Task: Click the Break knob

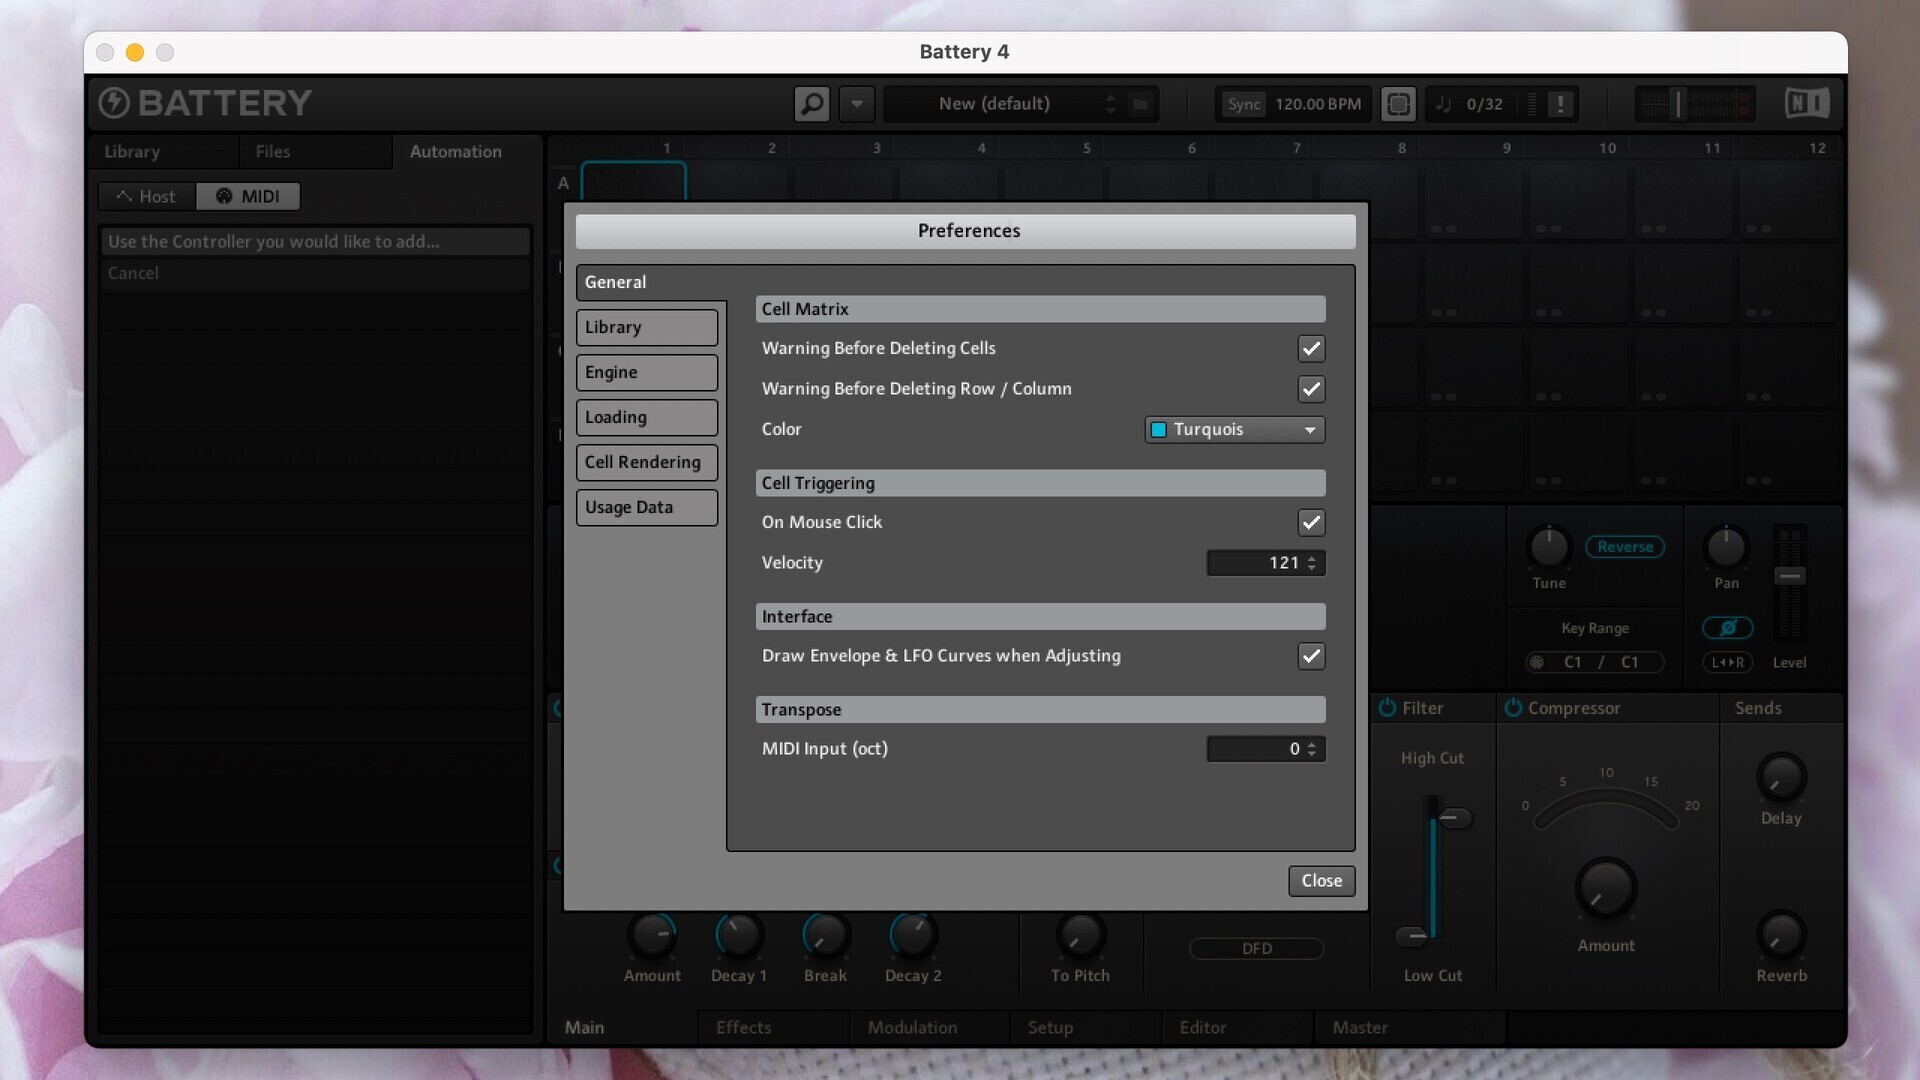Action: coord(825,936)
